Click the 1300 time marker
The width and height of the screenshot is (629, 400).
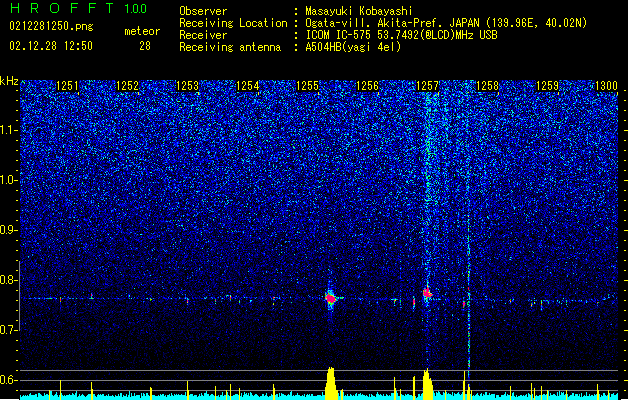pyautogui.click(x=606, y=85)
